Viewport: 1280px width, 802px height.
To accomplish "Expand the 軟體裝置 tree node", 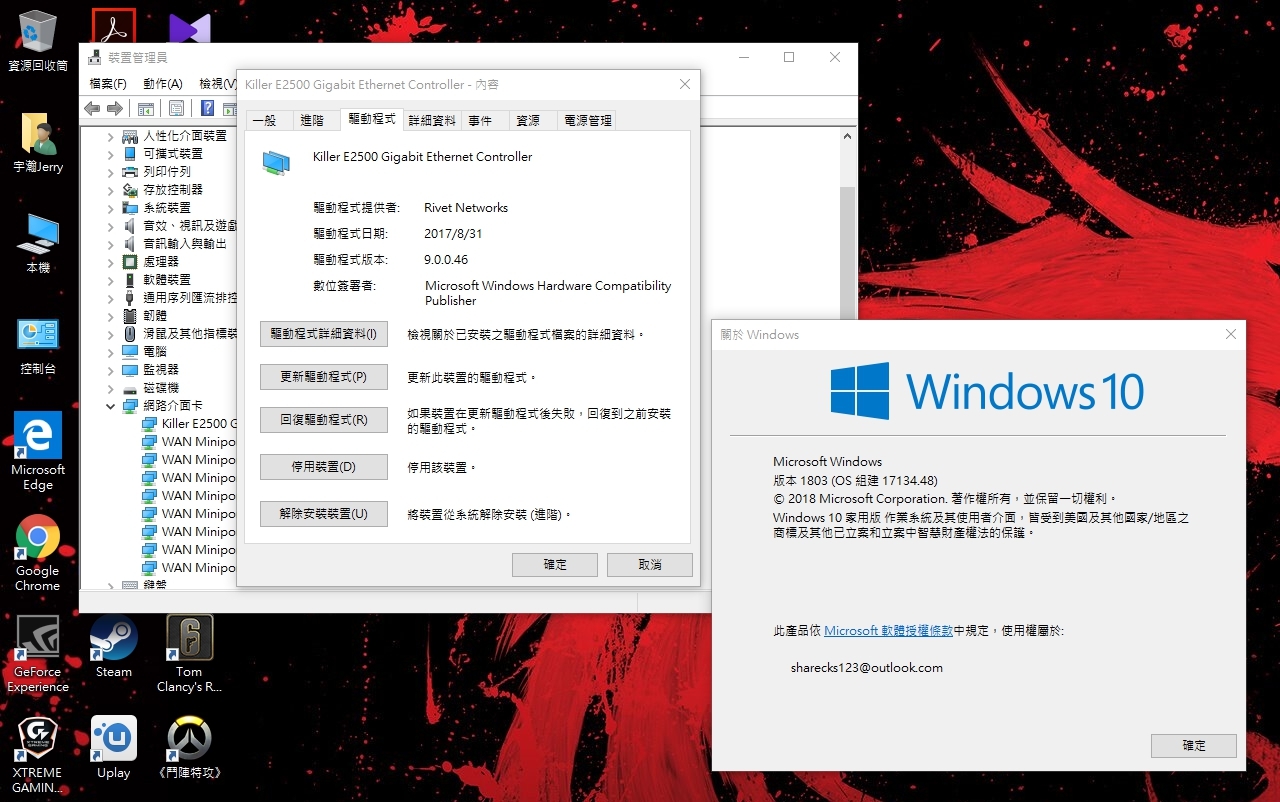I will pos(110,279).
